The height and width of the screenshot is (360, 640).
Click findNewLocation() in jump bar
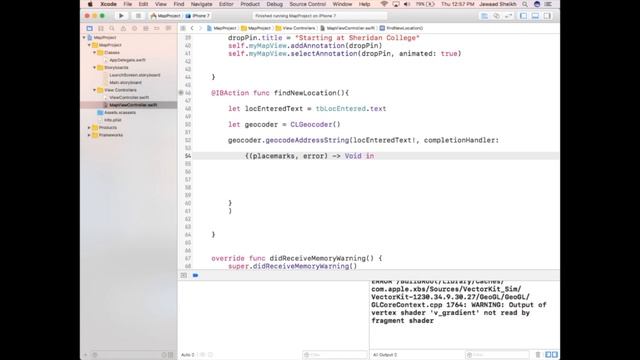(401, 28)
